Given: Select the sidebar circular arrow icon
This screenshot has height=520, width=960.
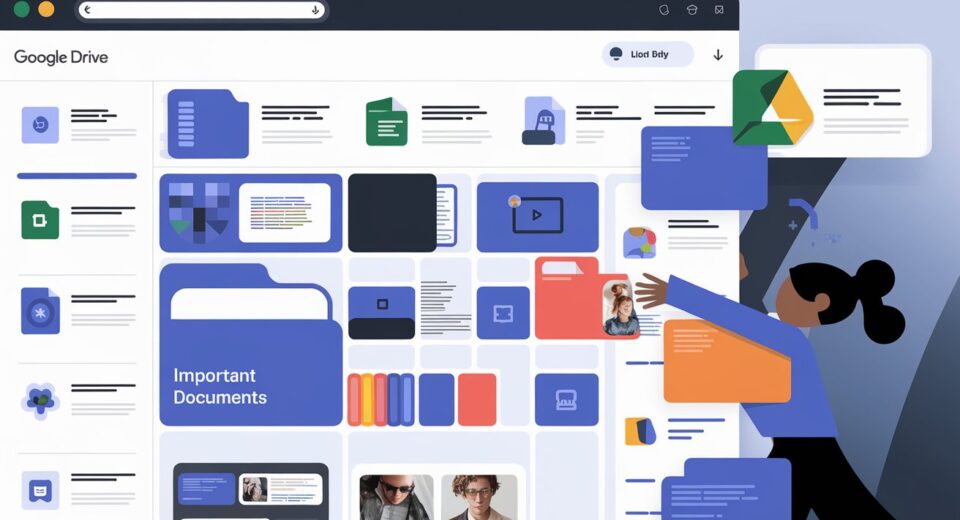Looking at the screenshot, I should tap(40, 125).
